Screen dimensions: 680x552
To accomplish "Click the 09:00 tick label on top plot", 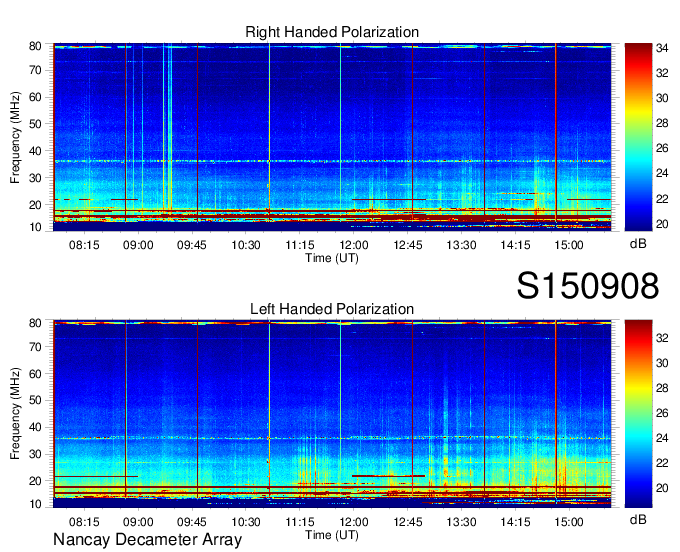I will tap(138, 245).
